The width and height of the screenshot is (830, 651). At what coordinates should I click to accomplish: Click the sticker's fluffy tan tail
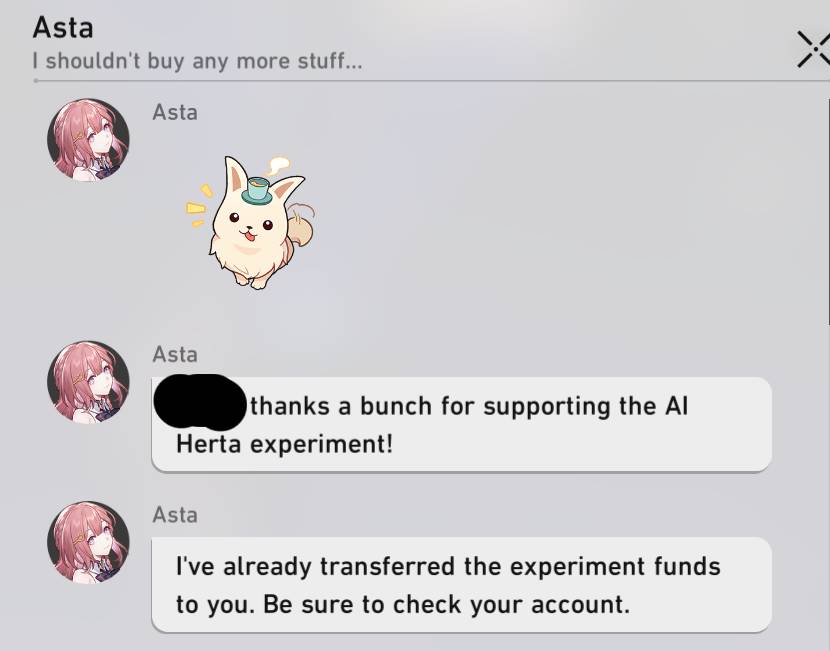point(301,228)
